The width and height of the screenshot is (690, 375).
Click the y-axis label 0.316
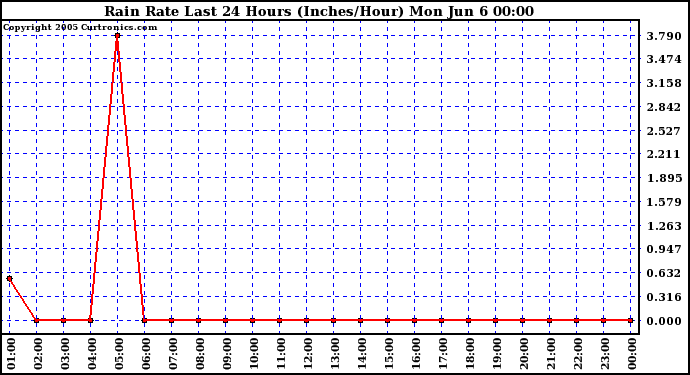pos(664,297)
